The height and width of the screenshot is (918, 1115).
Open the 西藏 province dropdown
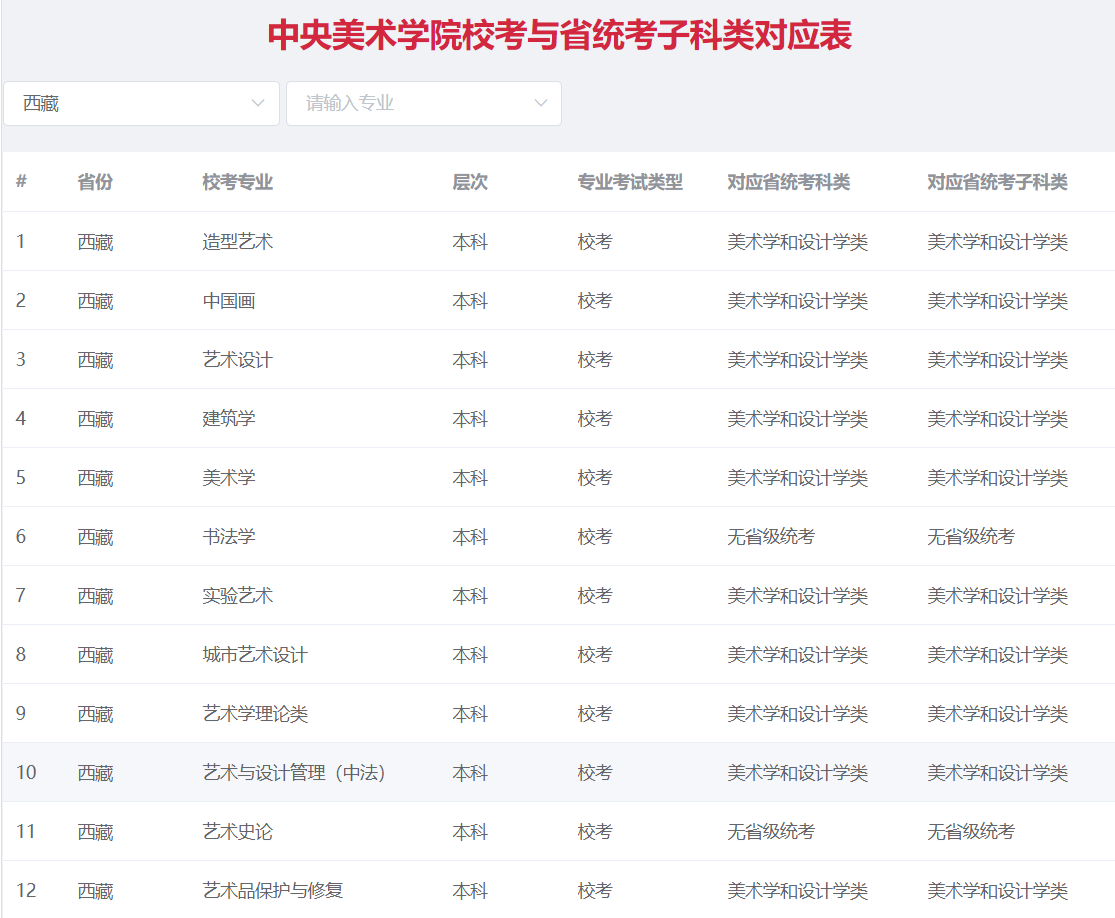(142, 104)
